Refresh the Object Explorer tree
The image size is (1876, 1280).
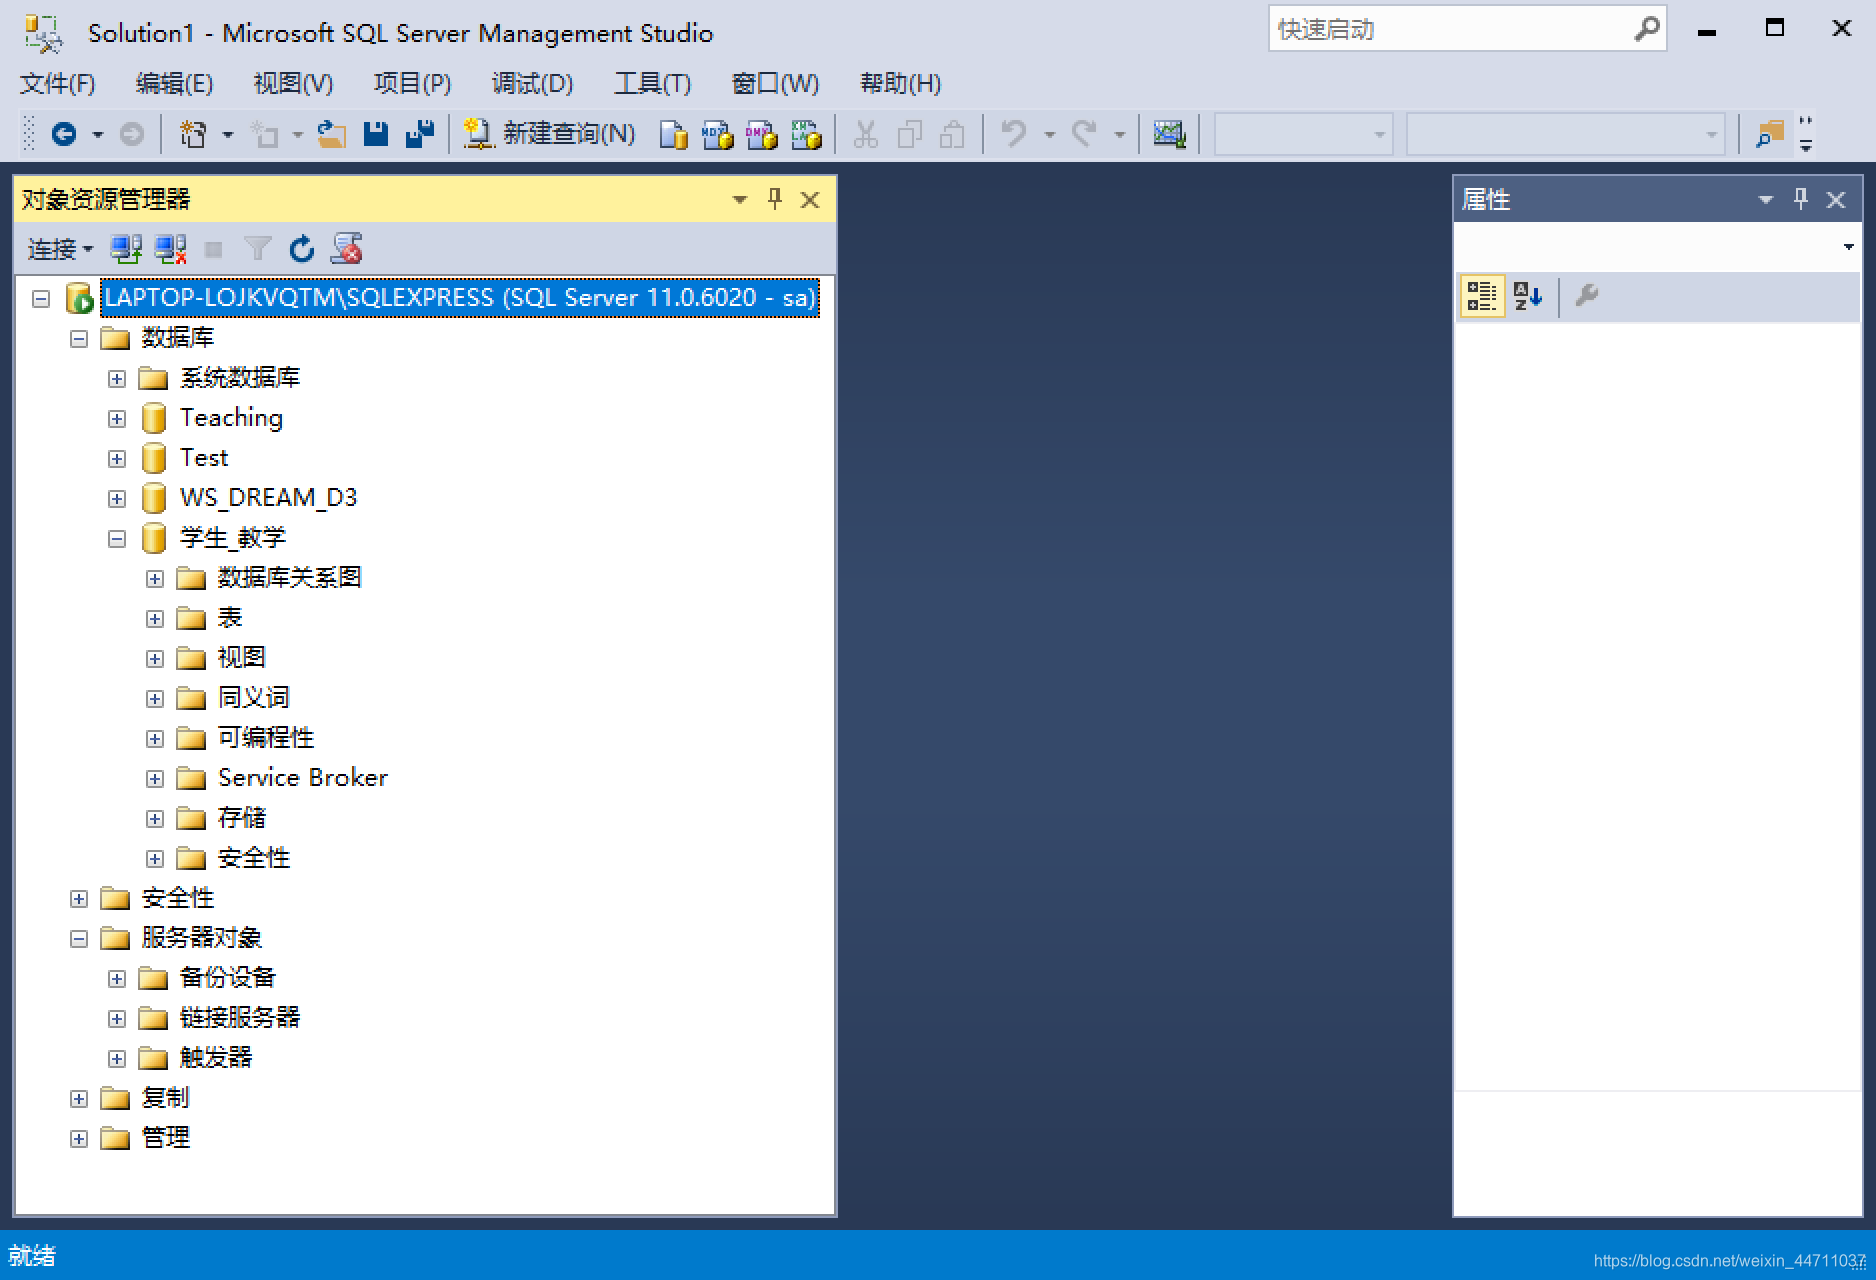coord(302,249)
